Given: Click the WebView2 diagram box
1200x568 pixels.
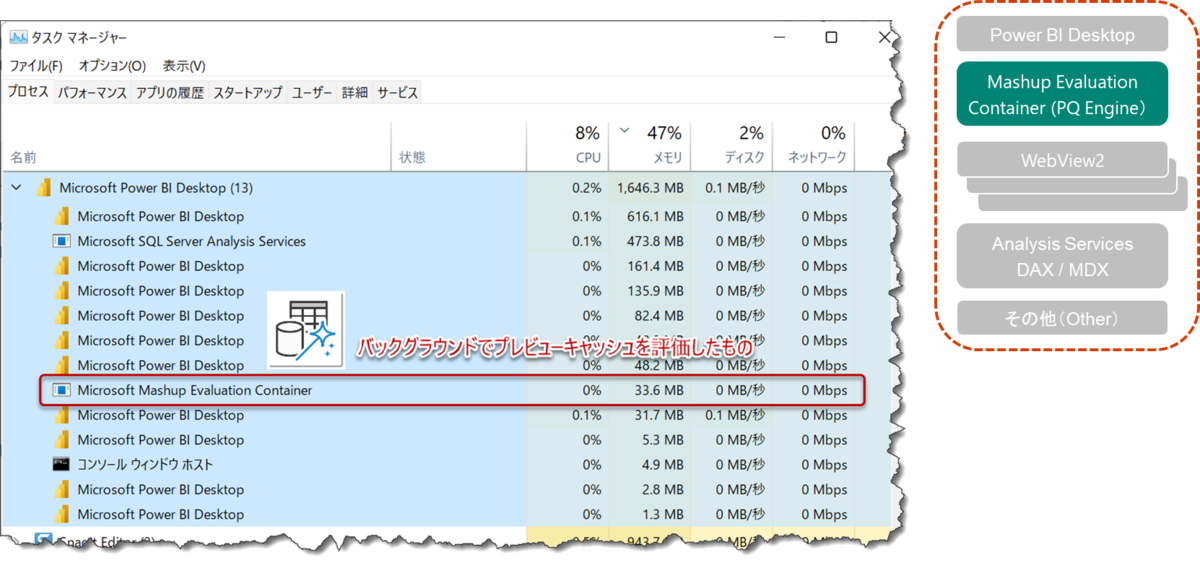Looking at the screenshot, I should pyautogui.click(x=1062, y=160).
